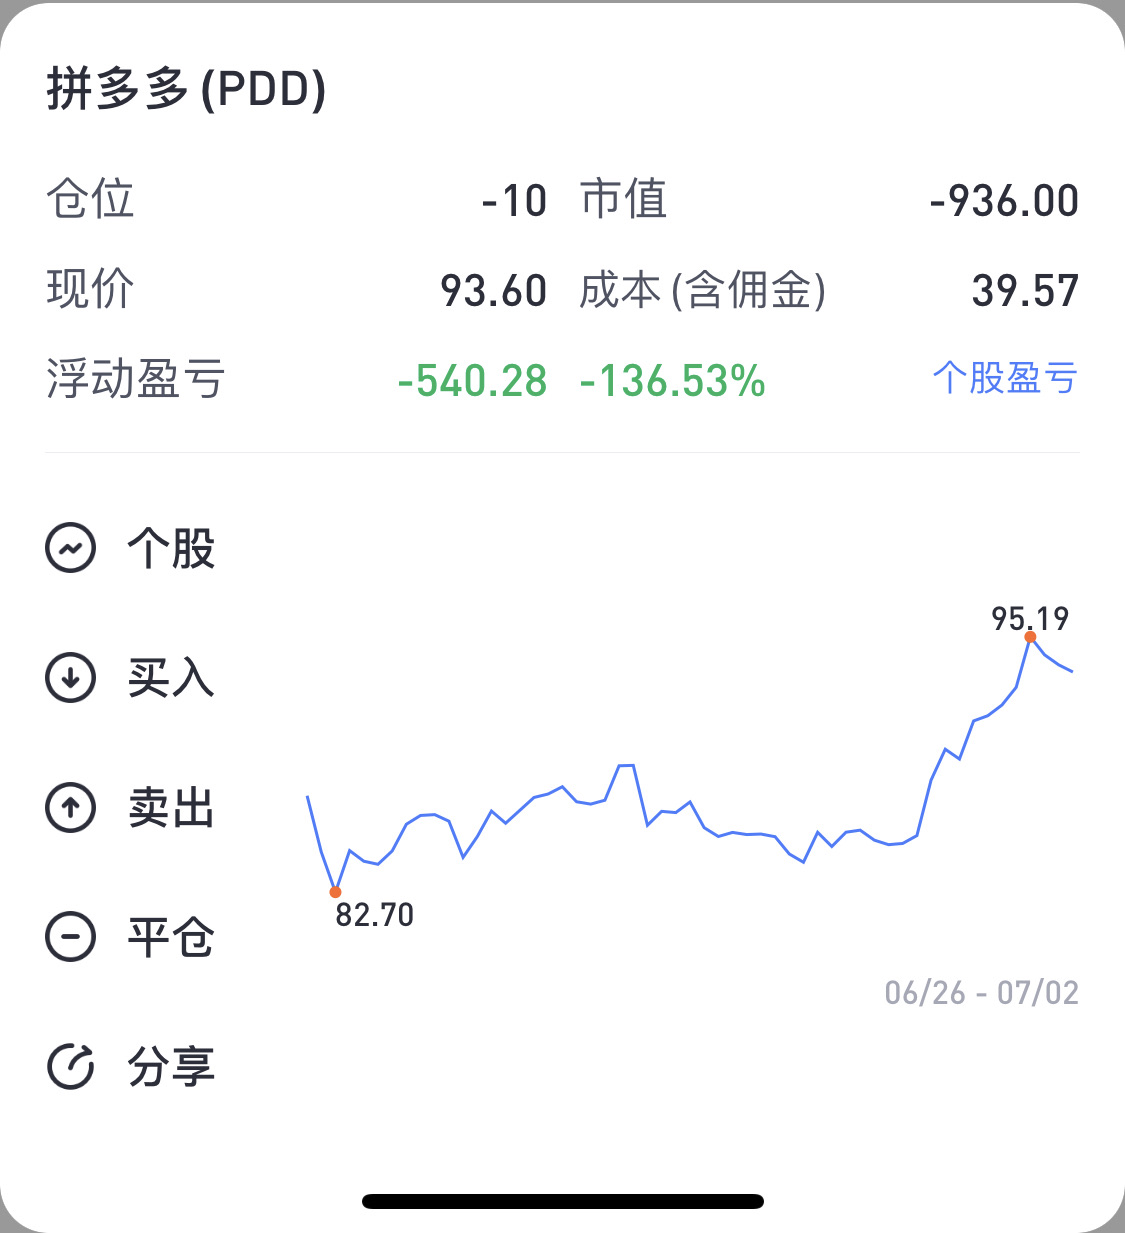Click the 拼多多 (PDD) title
Viewport: 1125px width, 1233px height.
[187, 89]
